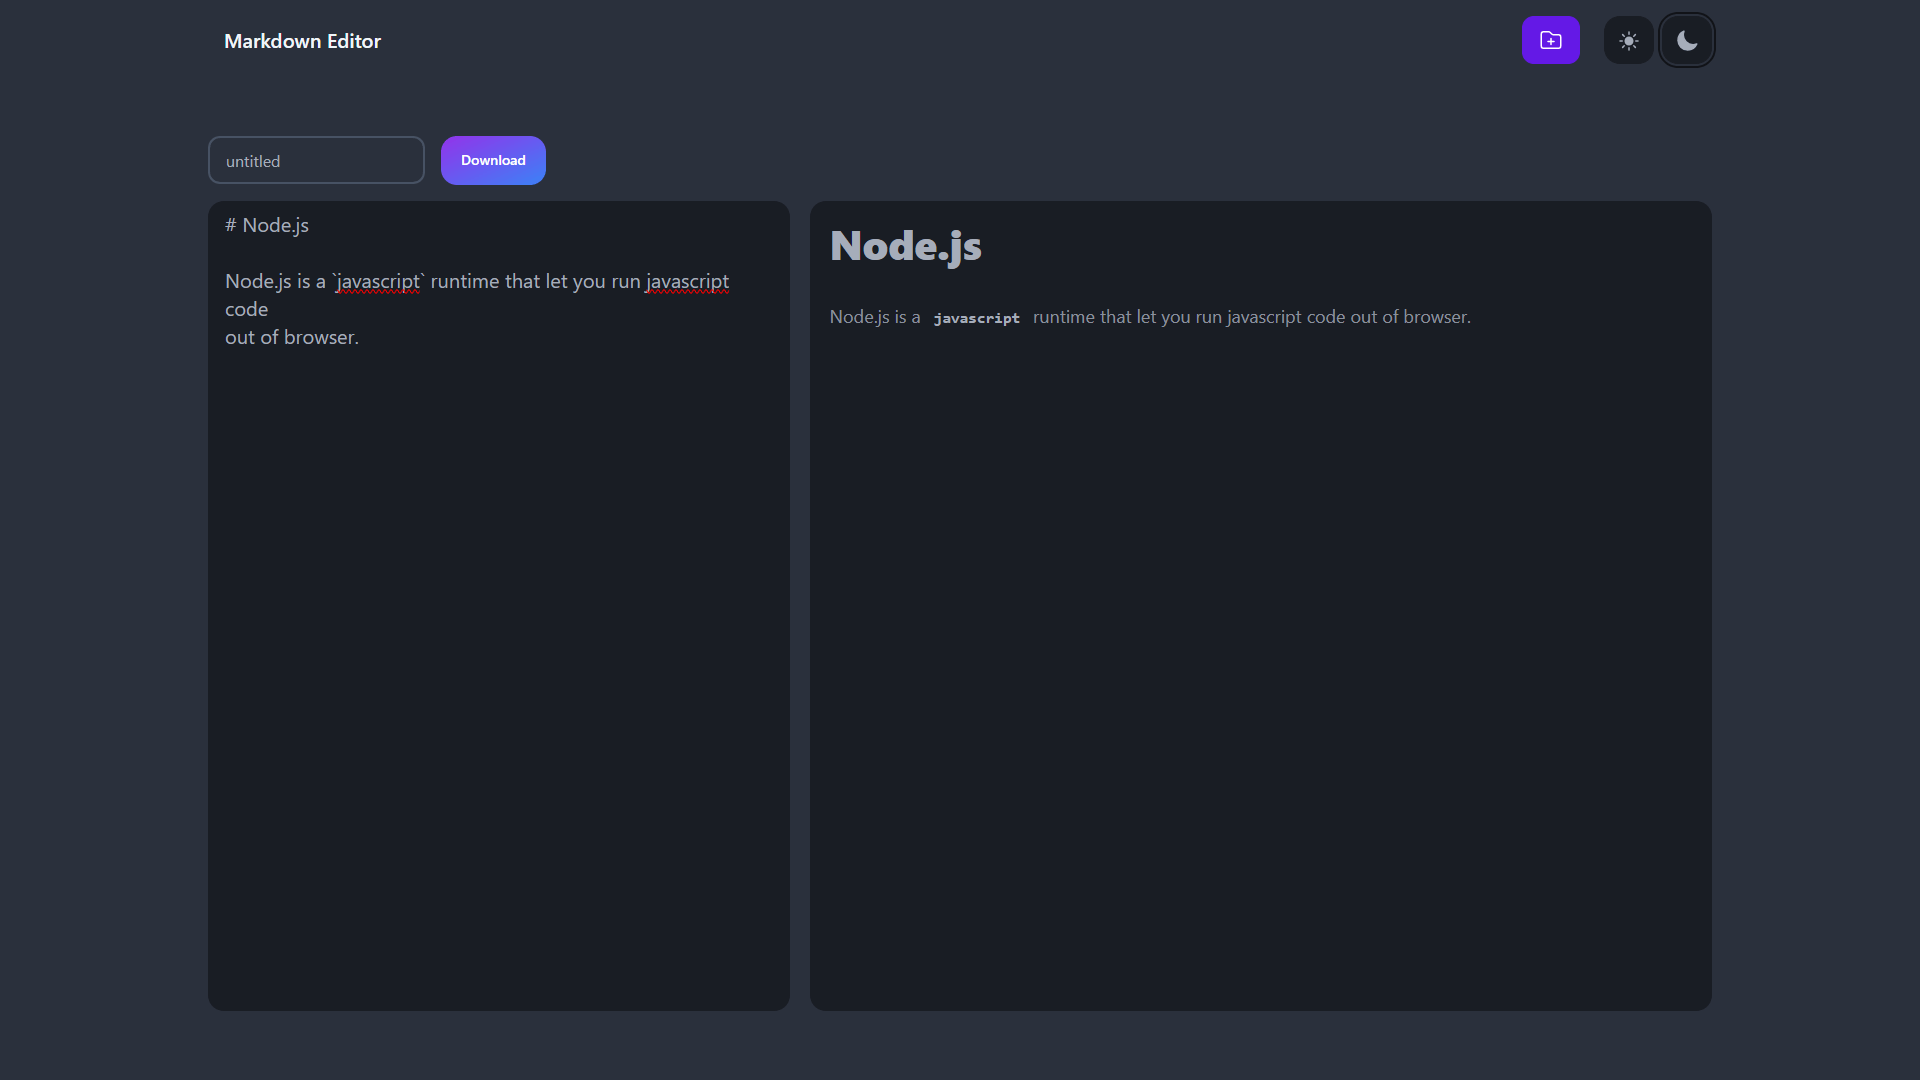Click the second underlined javascript in editor
The width and height of the screenshot is (1920, 1080).
pos(687,282)
